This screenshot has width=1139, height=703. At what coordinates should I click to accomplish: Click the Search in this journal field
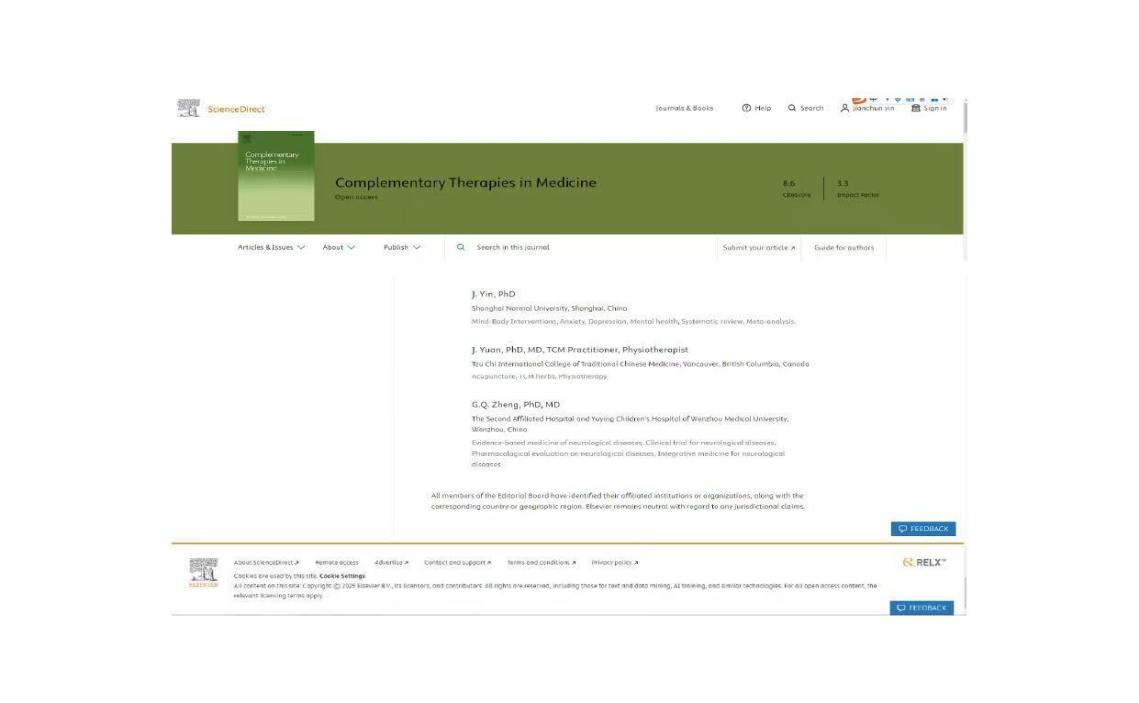tap(580, 247)
